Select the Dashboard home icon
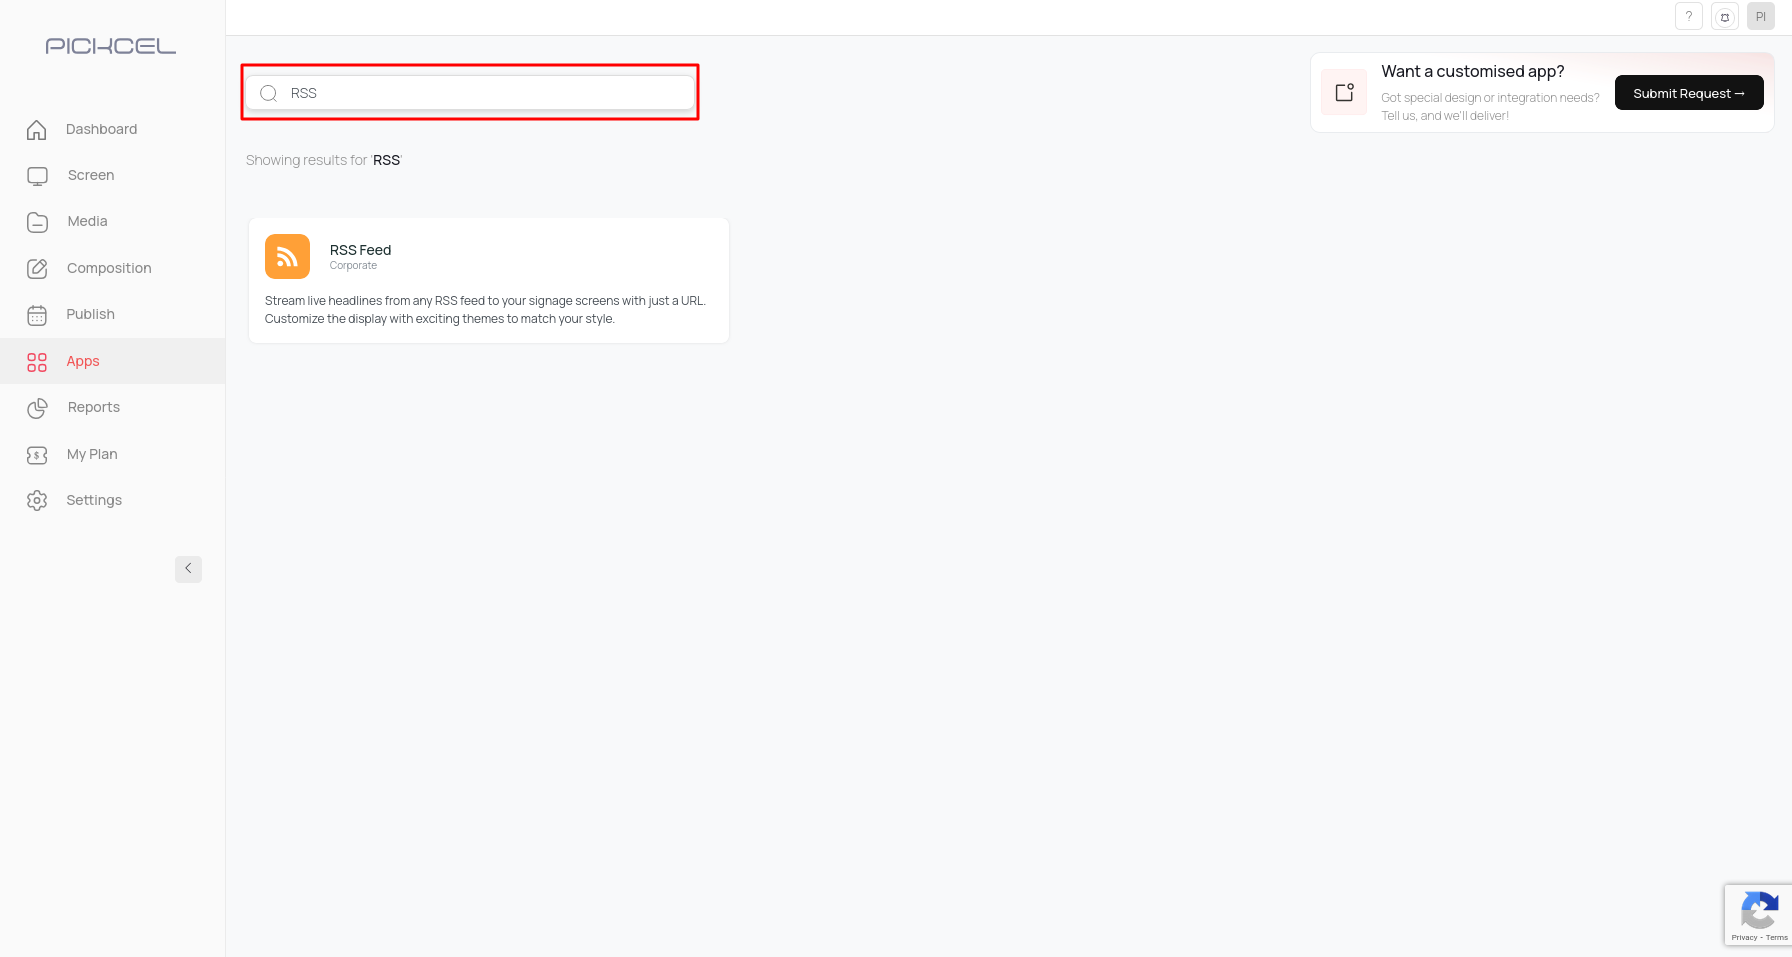The image size is (1792, 957). tap(37, 129)
